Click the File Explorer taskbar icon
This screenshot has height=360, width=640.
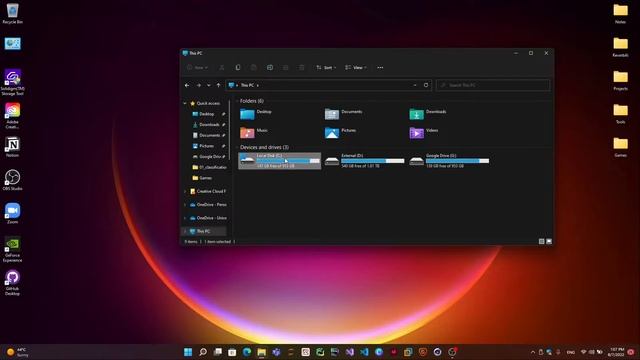pos(262,352)
